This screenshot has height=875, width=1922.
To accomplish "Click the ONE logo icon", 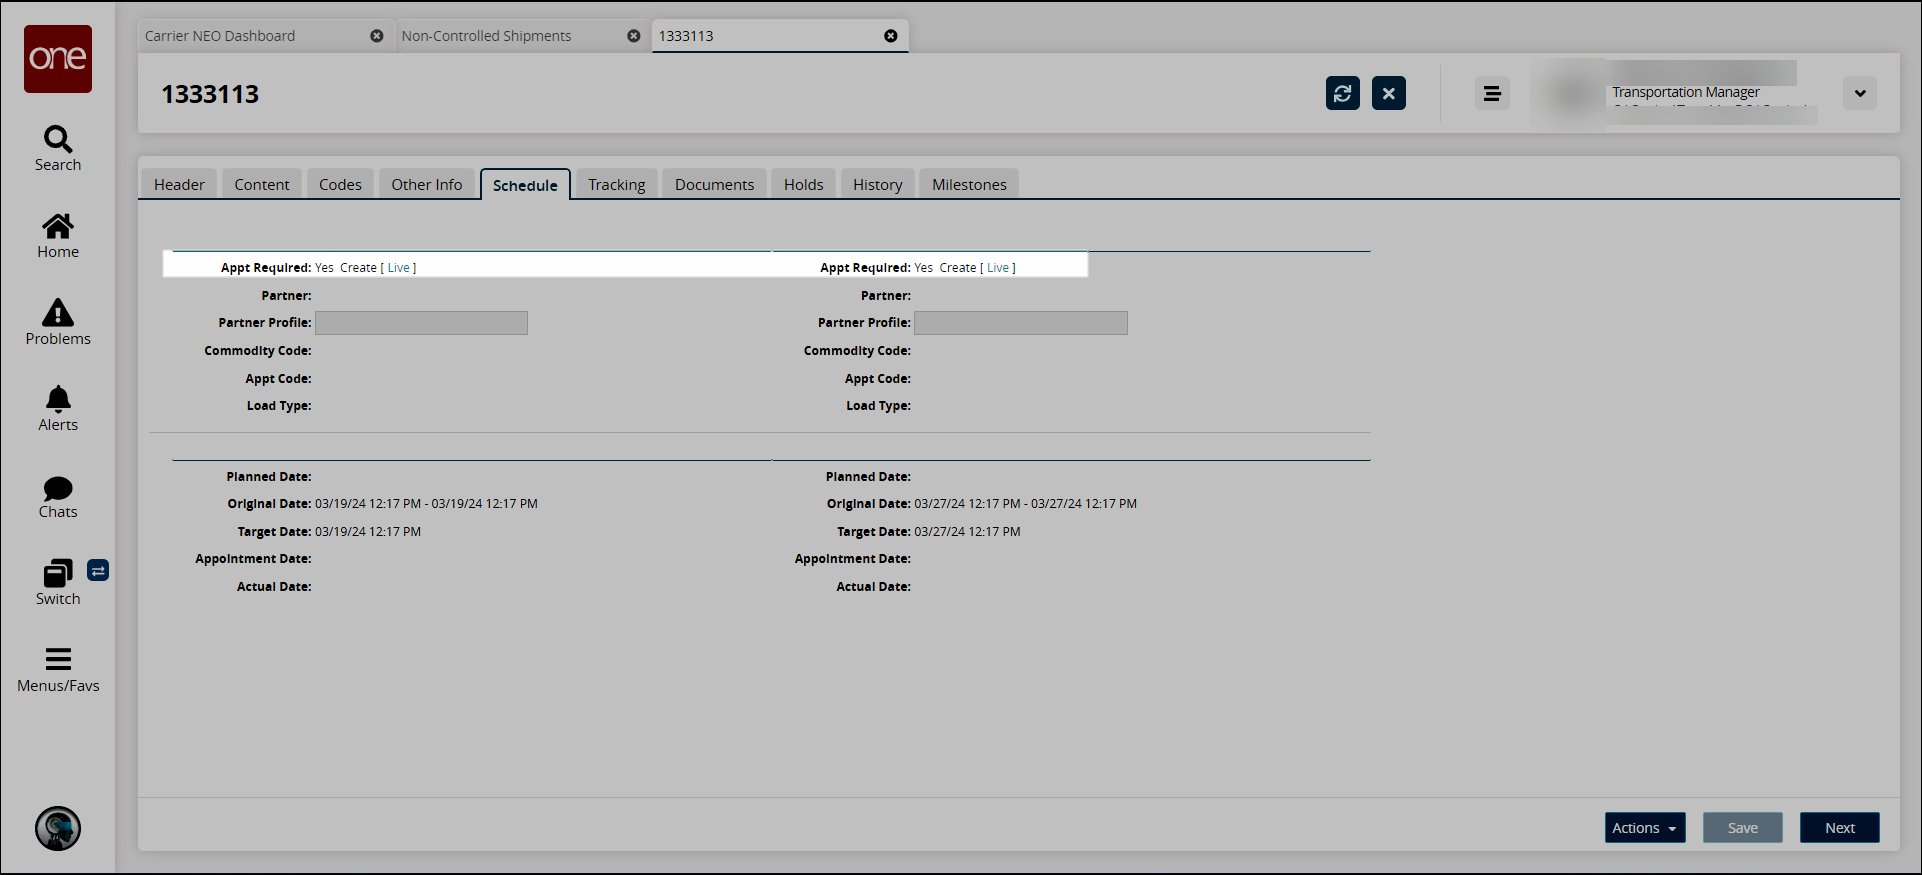I will click(x=58, y=59).
